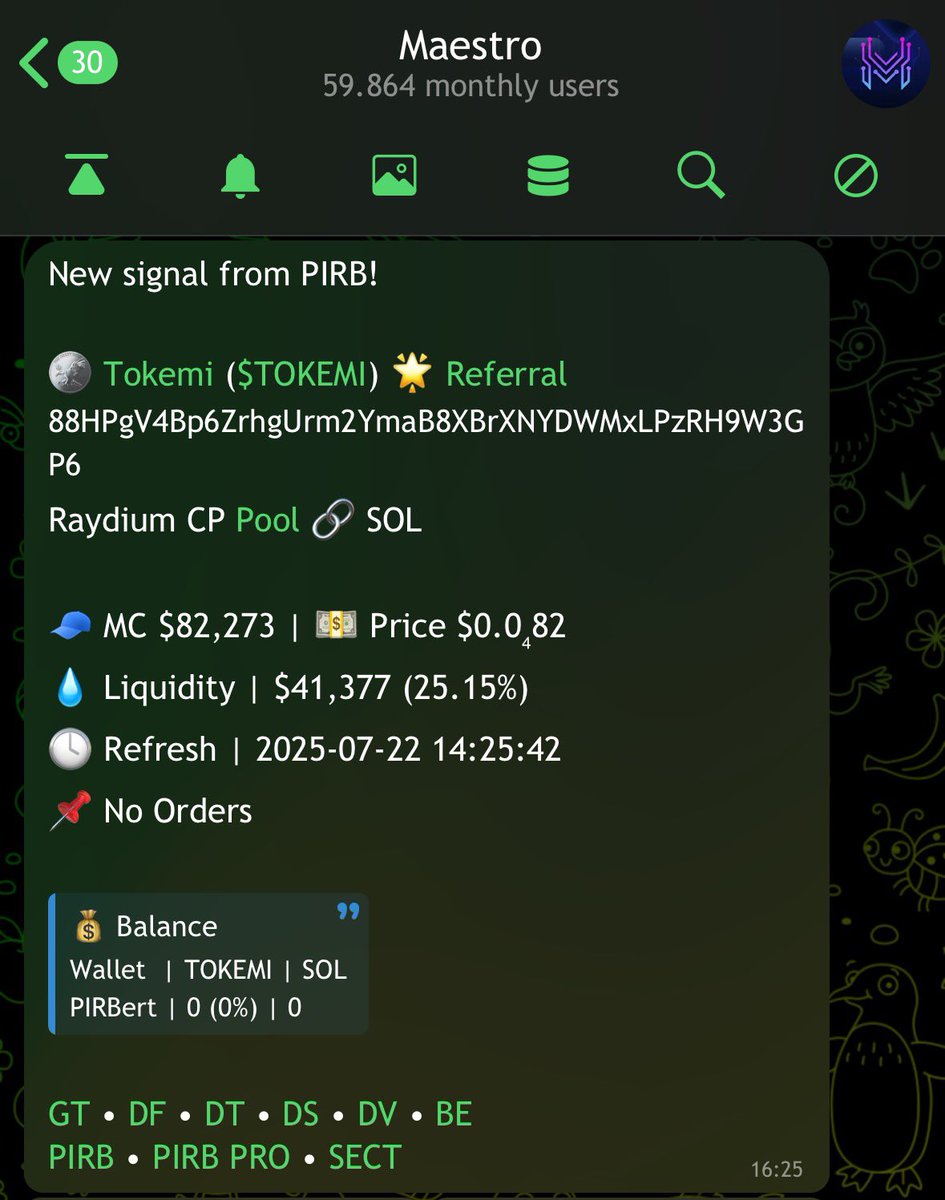This screenshot has height=1200, width=945.
Task: Open the GT chart link
Action: 68,1114
